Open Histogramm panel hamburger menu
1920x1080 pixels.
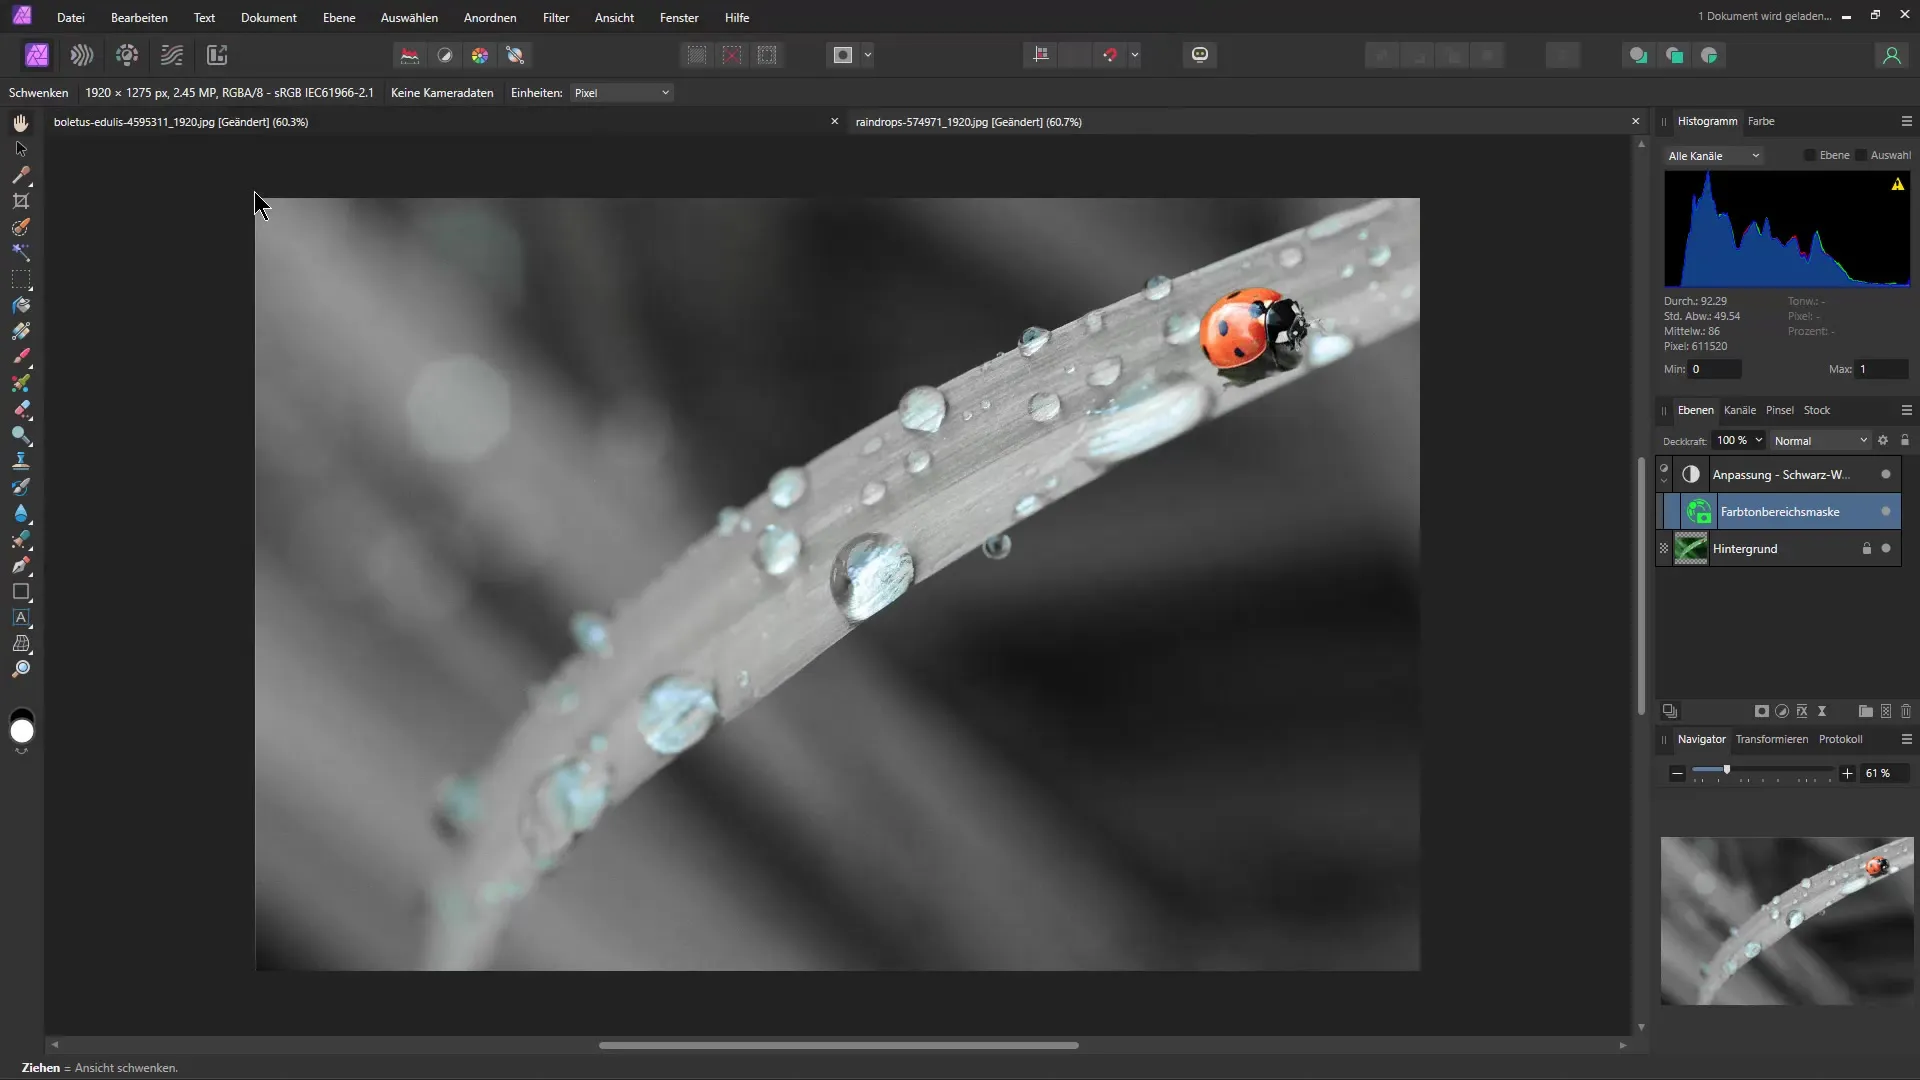(x=1906, y=121)
